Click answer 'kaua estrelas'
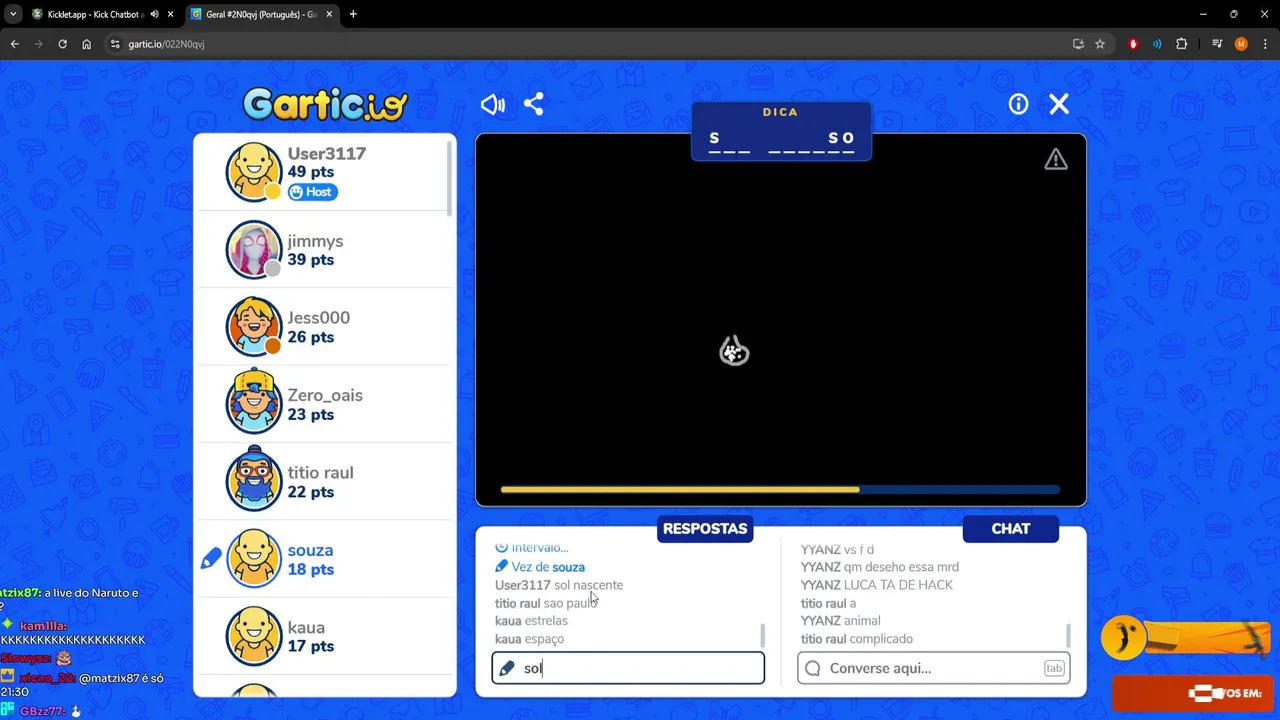 pos(531,621)
